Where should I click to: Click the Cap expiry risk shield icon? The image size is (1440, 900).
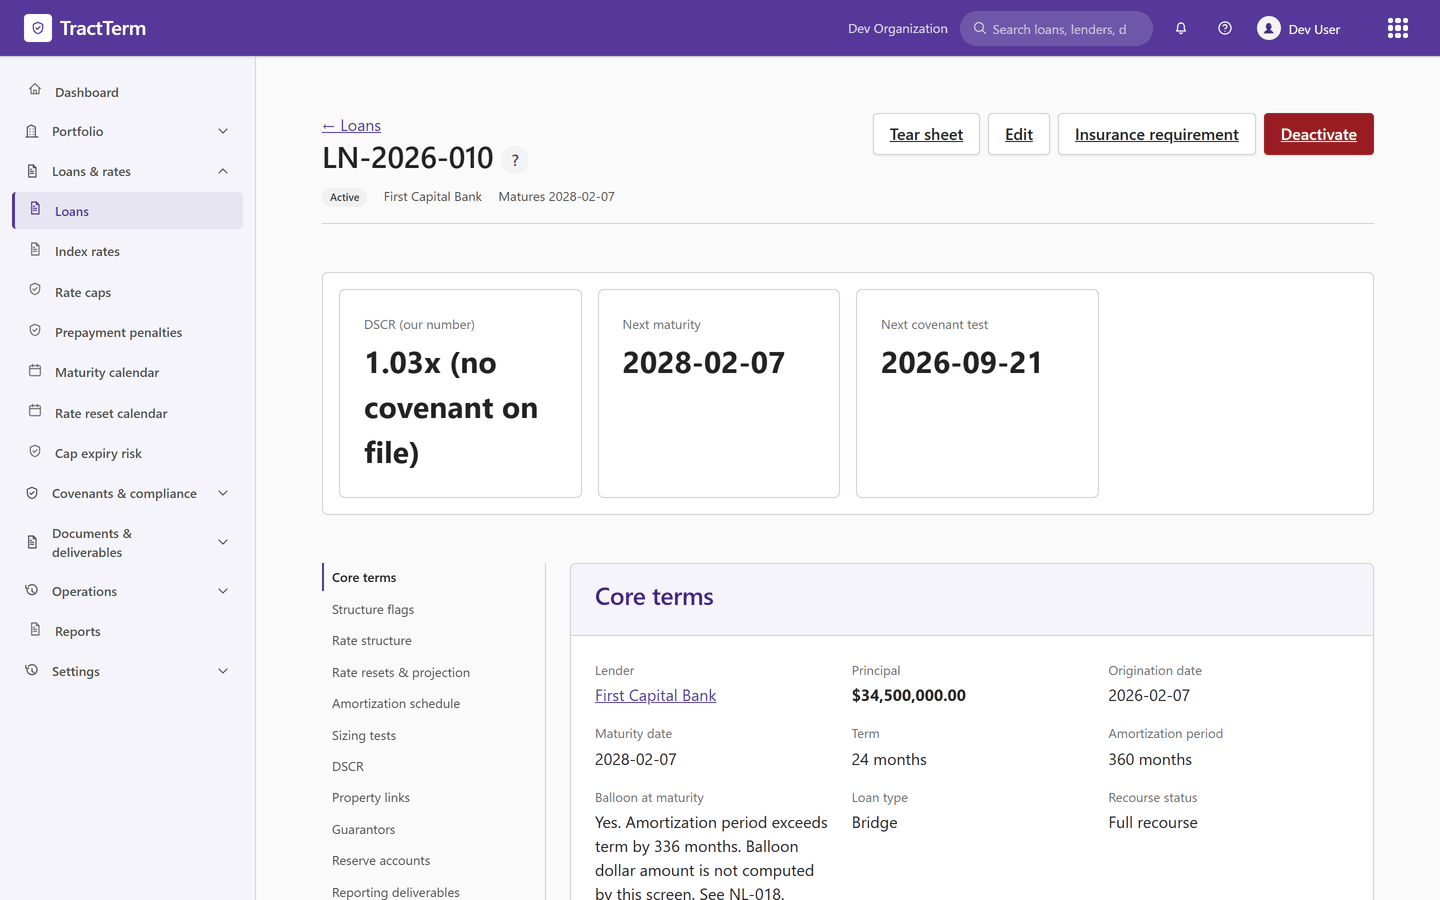pos(35,451)
